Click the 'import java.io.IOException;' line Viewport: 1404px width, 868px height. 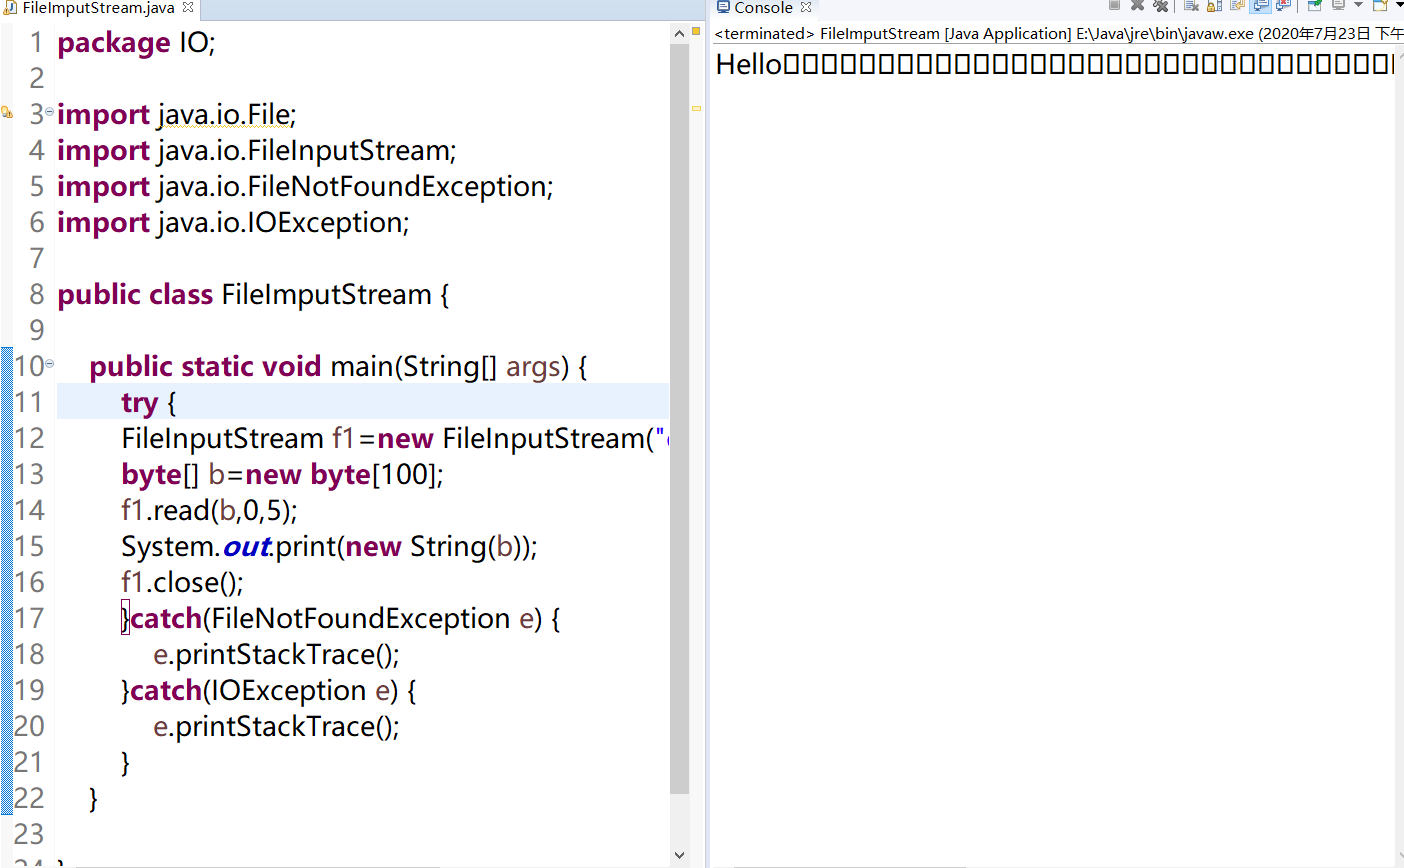(233, 223)
